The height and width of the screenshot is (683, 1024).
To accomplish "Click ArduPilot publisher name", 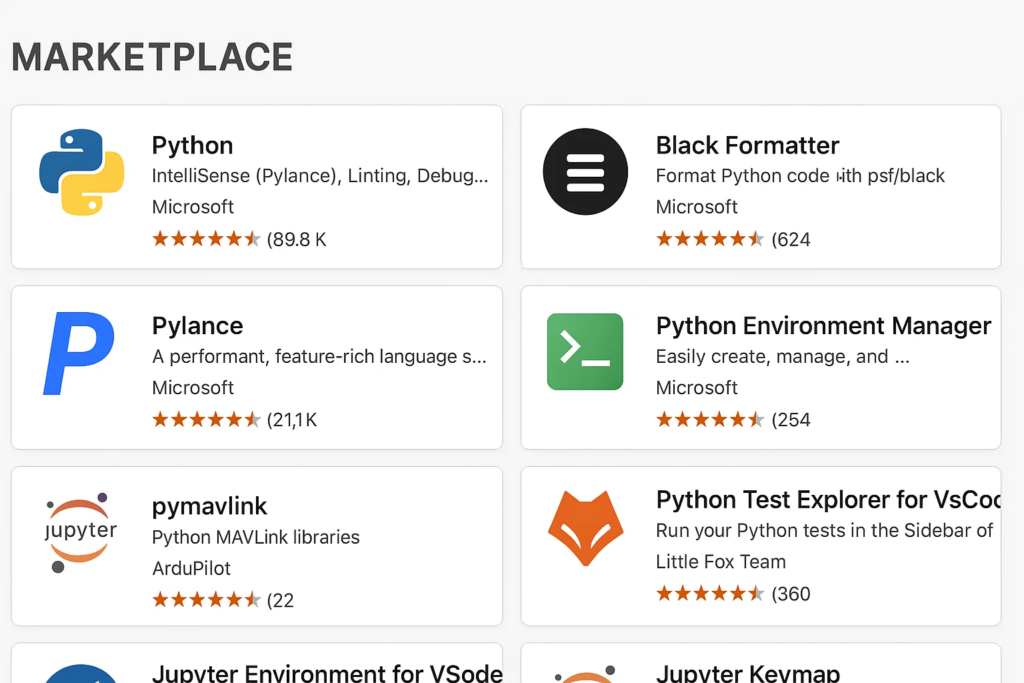I will 191,568.
